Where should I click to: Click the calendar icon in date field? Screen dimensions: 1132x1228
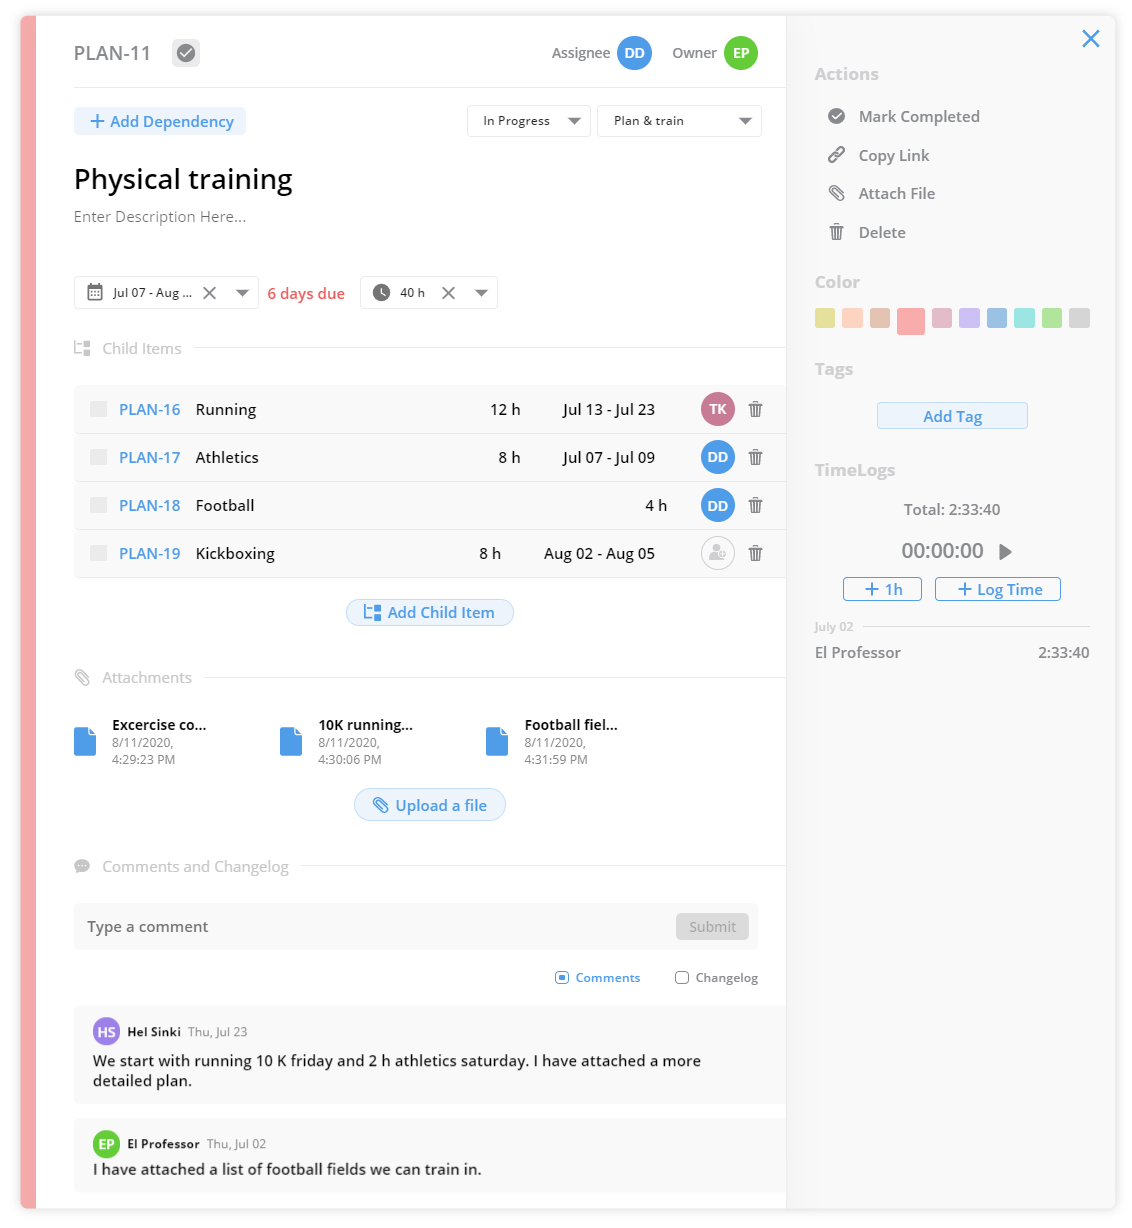(95, 292)
